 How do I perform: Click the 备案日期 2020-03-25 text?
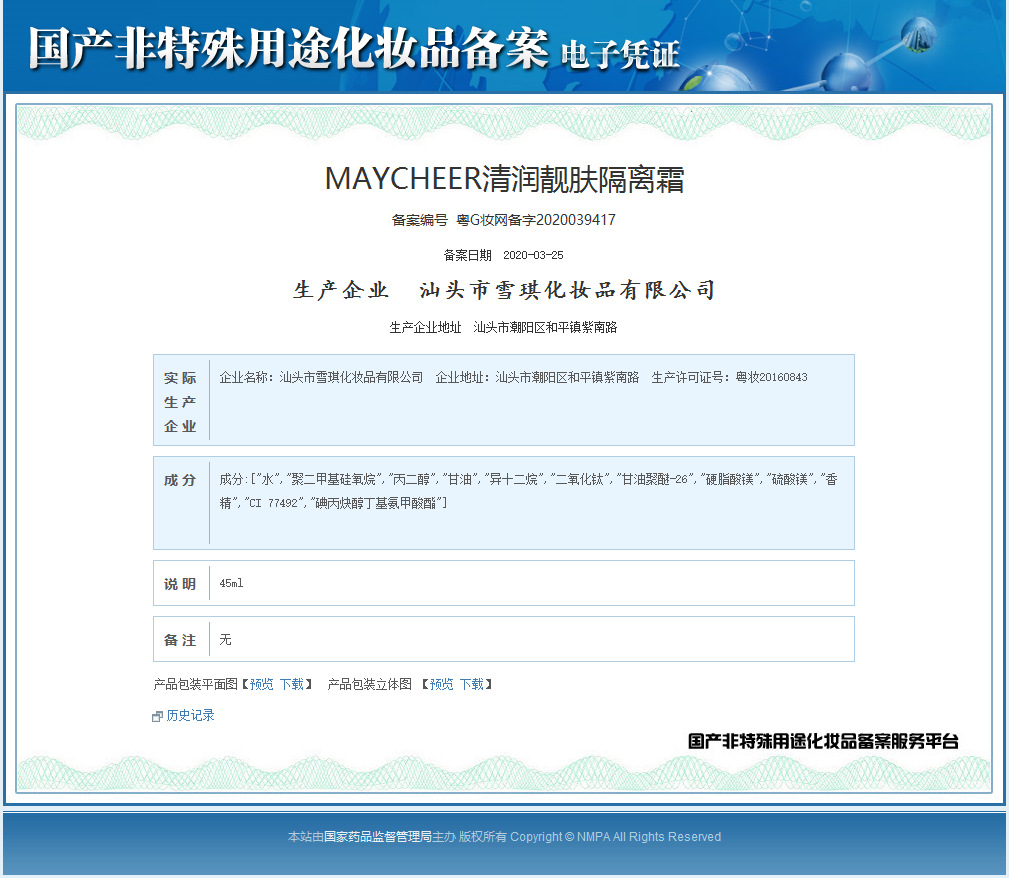504,256
